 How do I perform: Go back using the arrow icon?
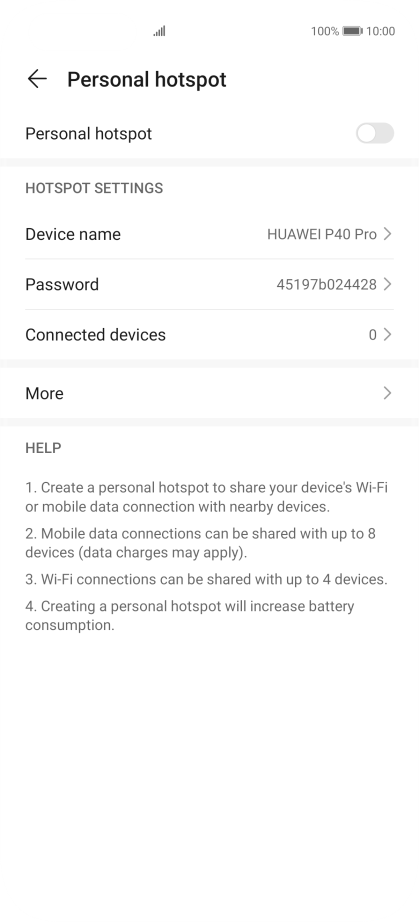click(37, 79)
